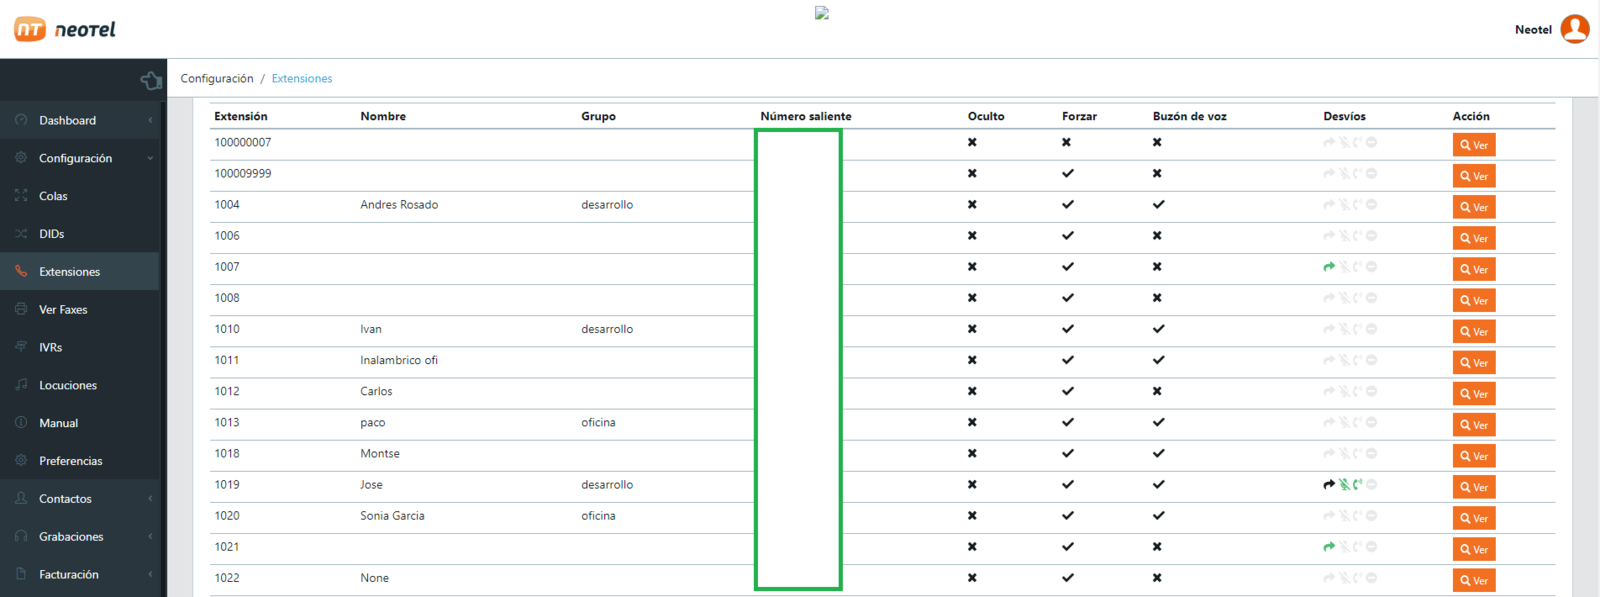
Task: Click green muted microphone icon for extension 1019
Action: [x=1344, y=485]
